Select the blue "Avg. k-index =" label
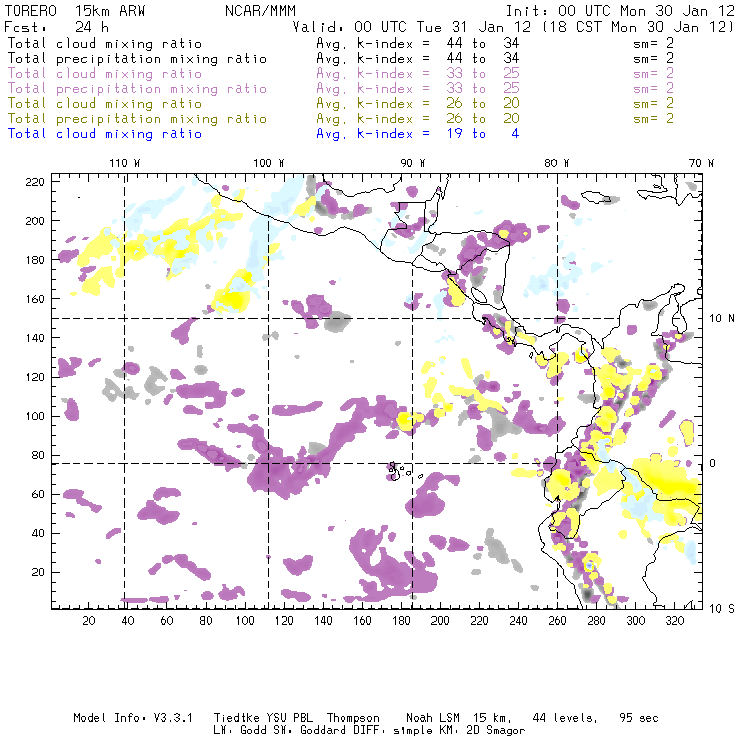 point(373,134)
